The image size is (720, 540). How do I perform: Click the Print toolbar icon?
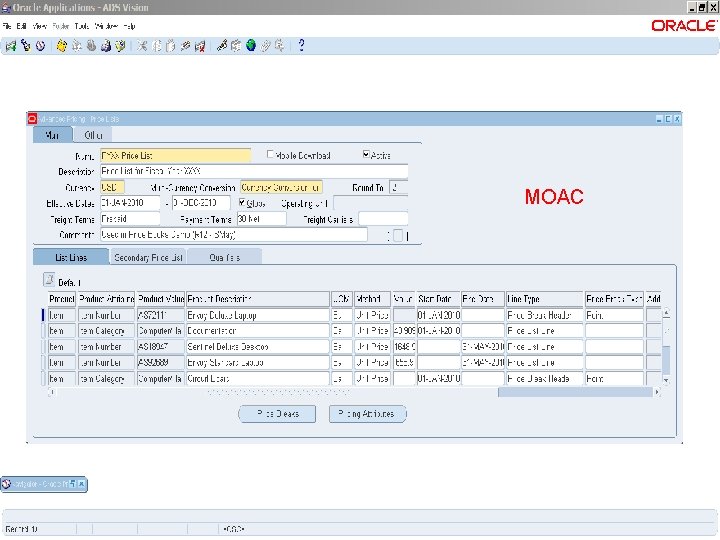106,46
